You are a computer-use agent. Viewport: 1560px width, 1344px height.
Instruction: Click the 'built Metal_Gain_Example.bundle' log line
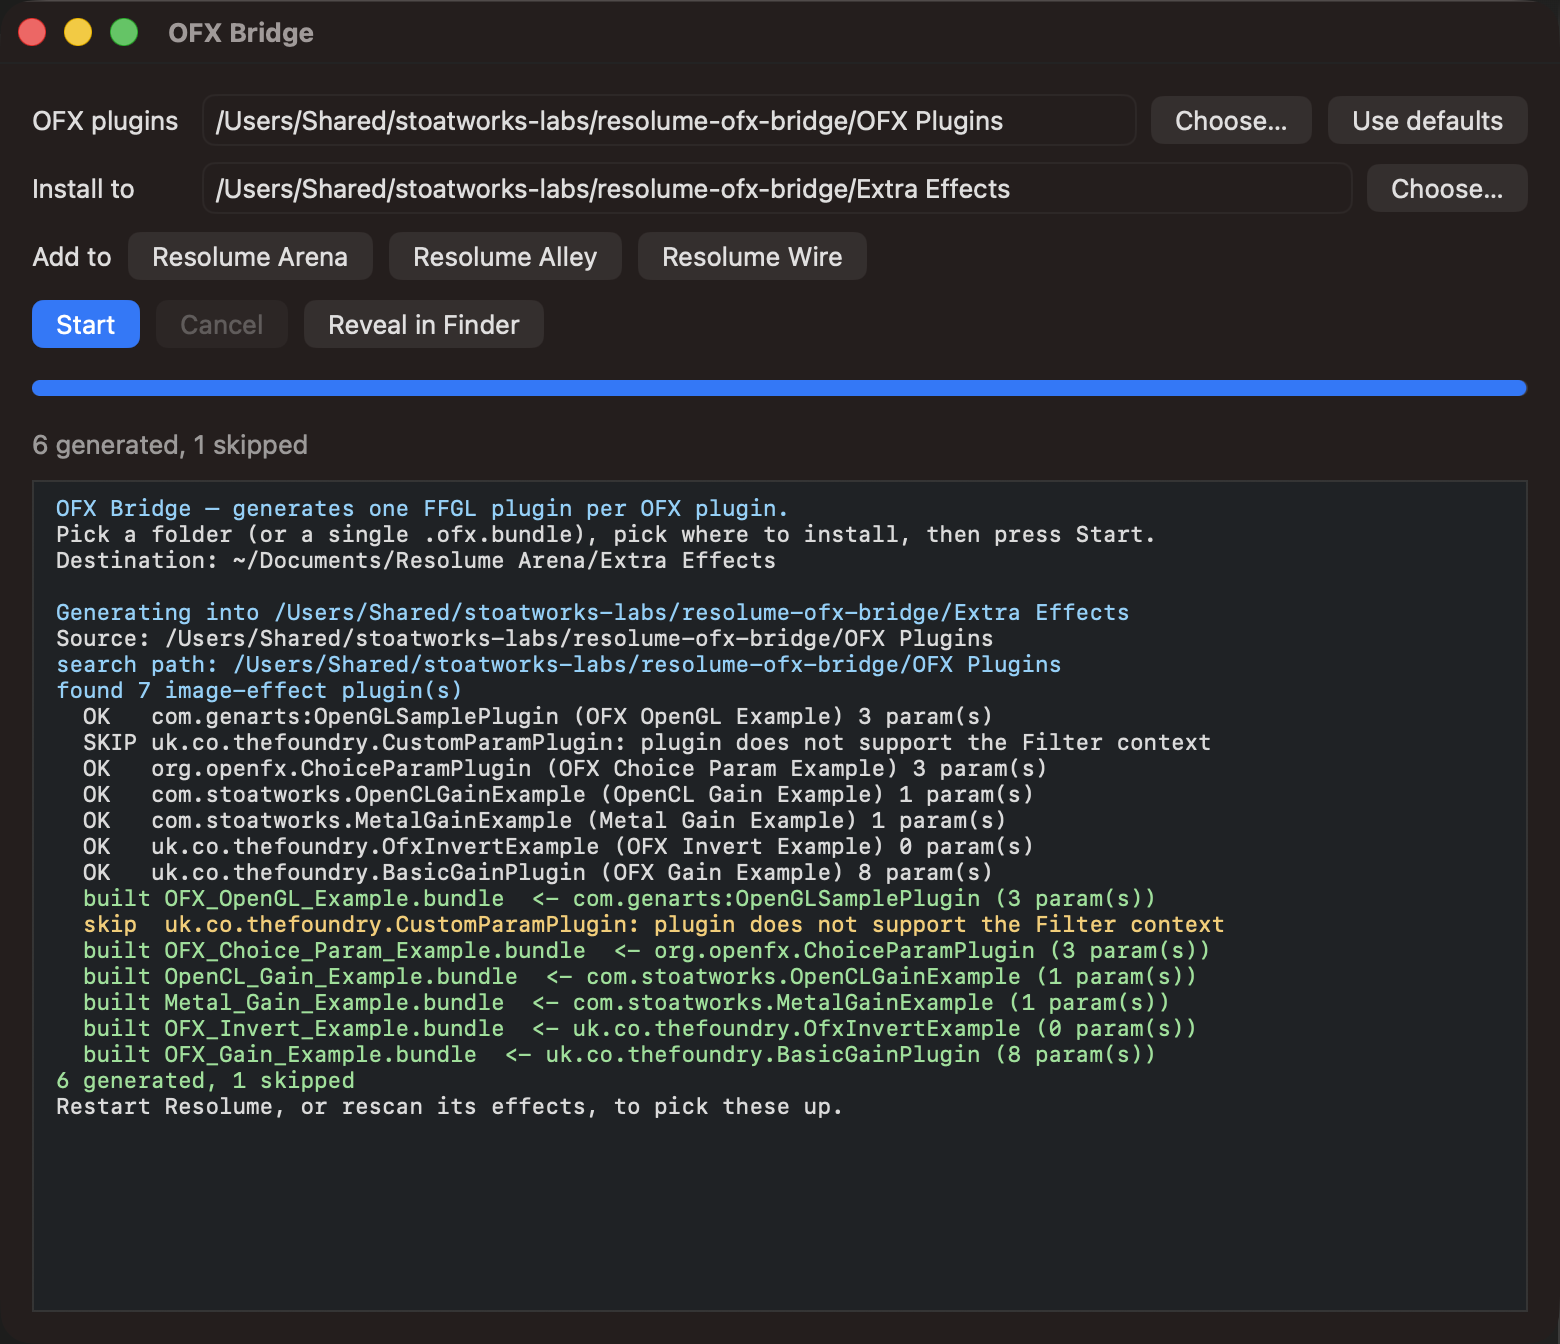click(x=626, y=1002)
